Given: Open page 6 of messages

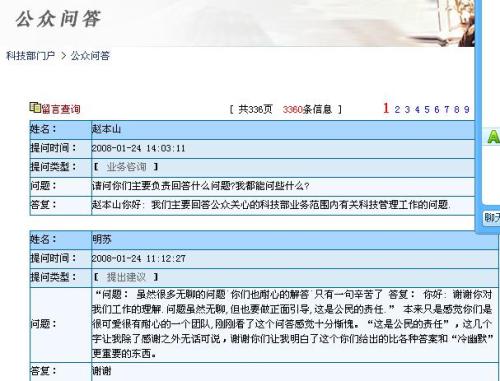Looking at the screenshot, I should pos(437,109).
